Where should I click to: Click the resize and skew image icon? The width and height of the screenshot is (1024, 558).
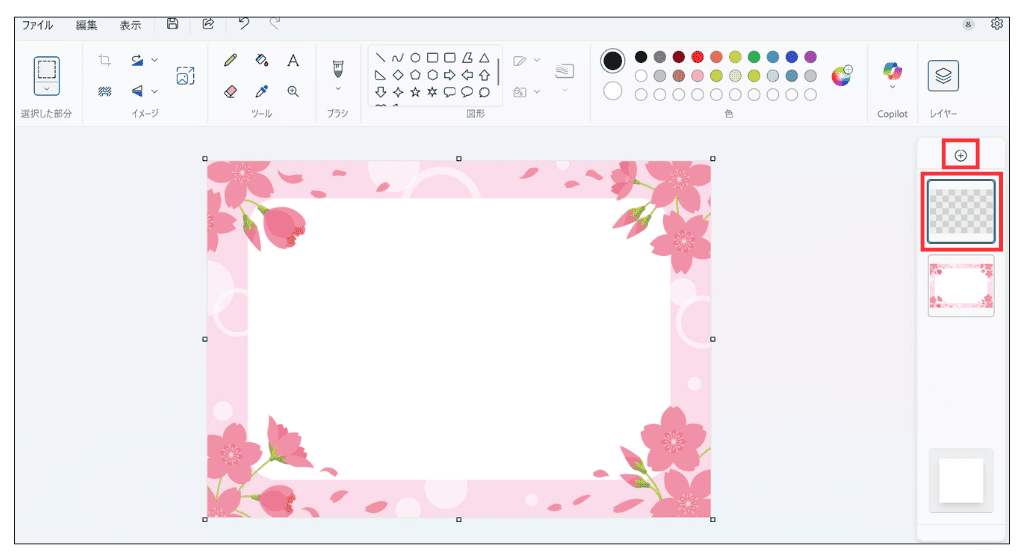pos(185,76)
